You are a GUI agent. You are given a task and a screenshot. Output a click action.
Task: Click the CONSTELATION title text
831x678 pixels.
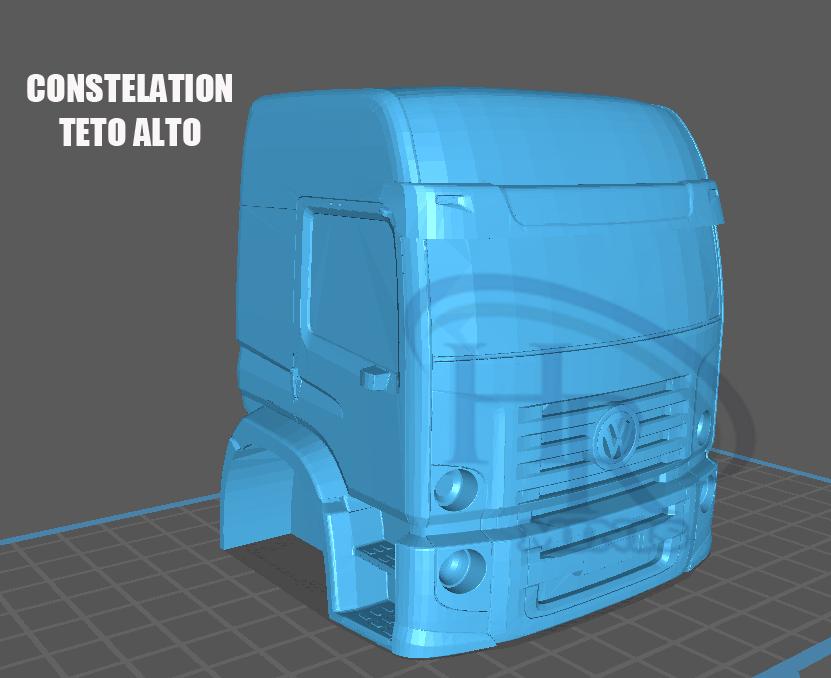point(130,88)
